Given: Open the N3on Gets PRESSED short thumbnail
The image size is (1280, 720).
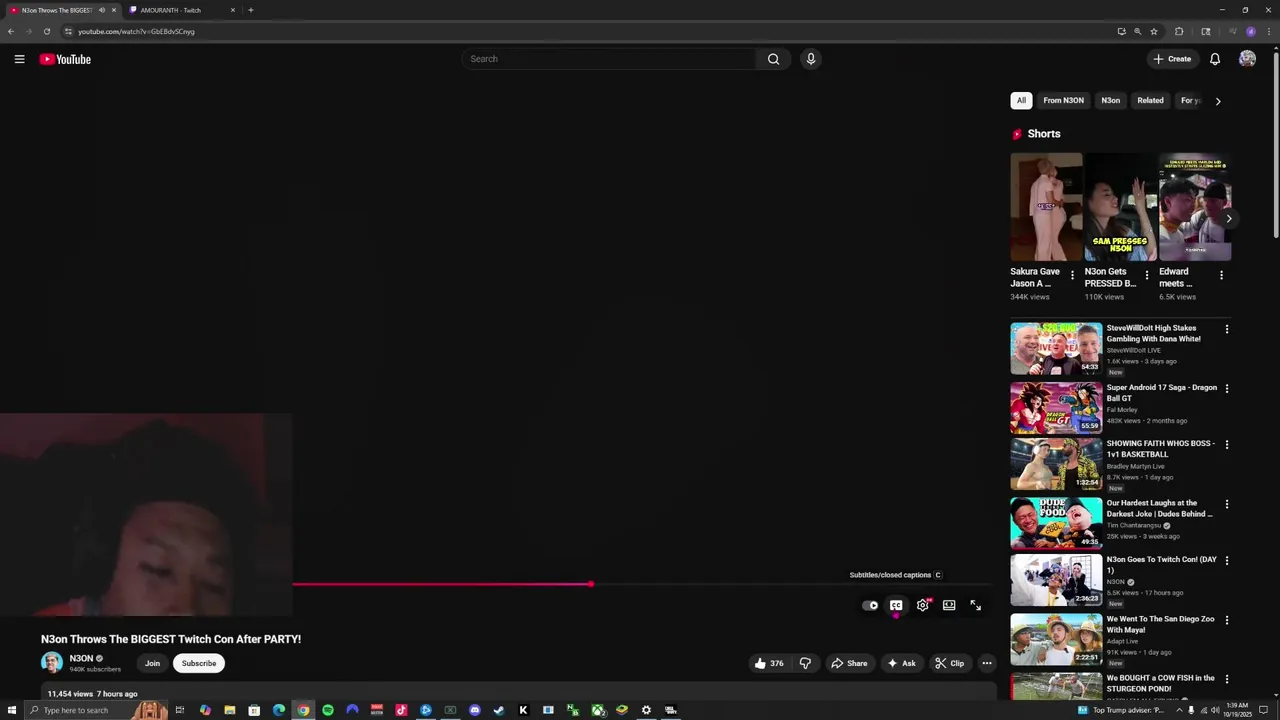Looking at the screenshot, I should coord(1120,207).
